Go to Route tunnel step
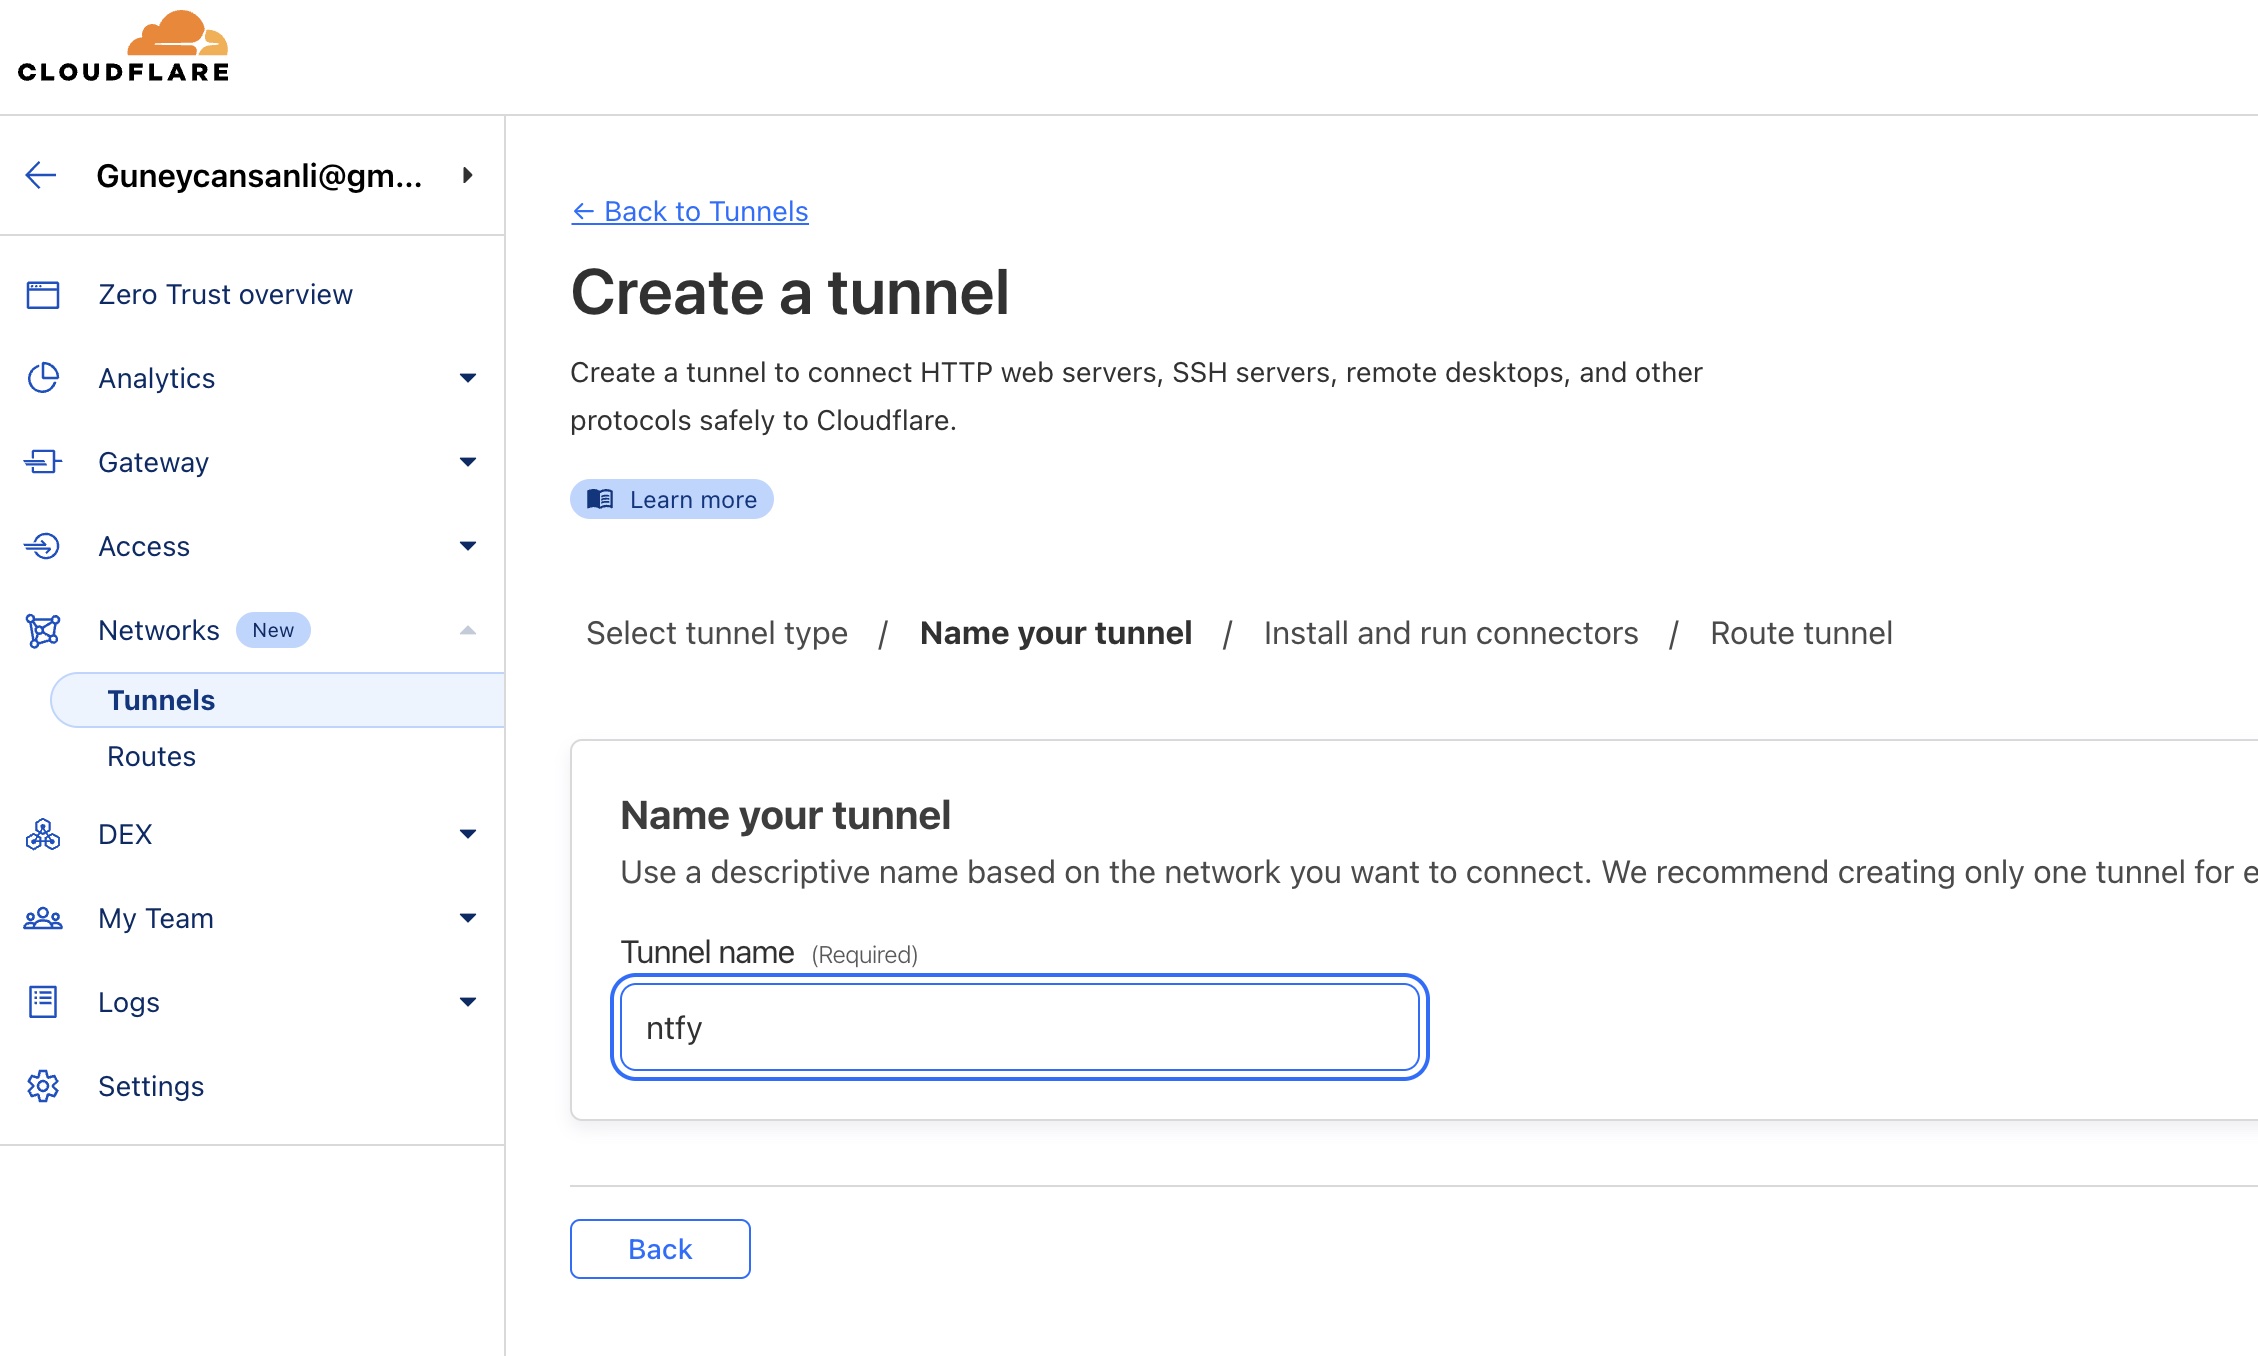2258x1356 pixels. pos(1801,633)
